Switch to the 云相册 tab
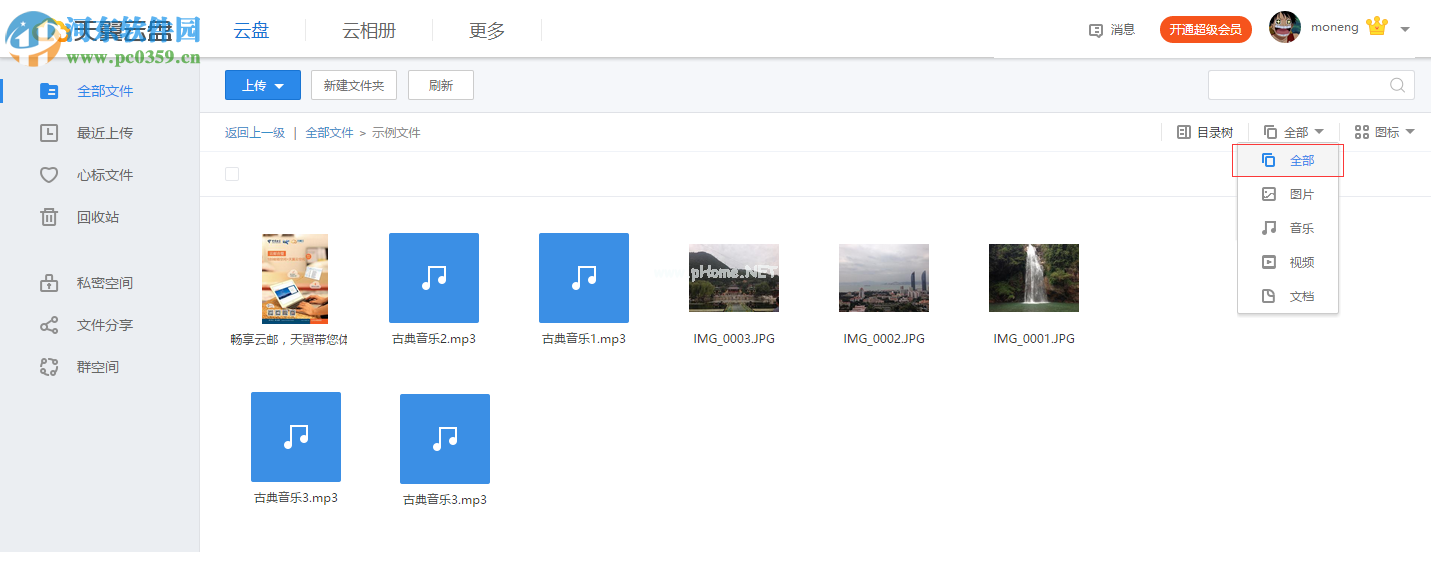 369,30
